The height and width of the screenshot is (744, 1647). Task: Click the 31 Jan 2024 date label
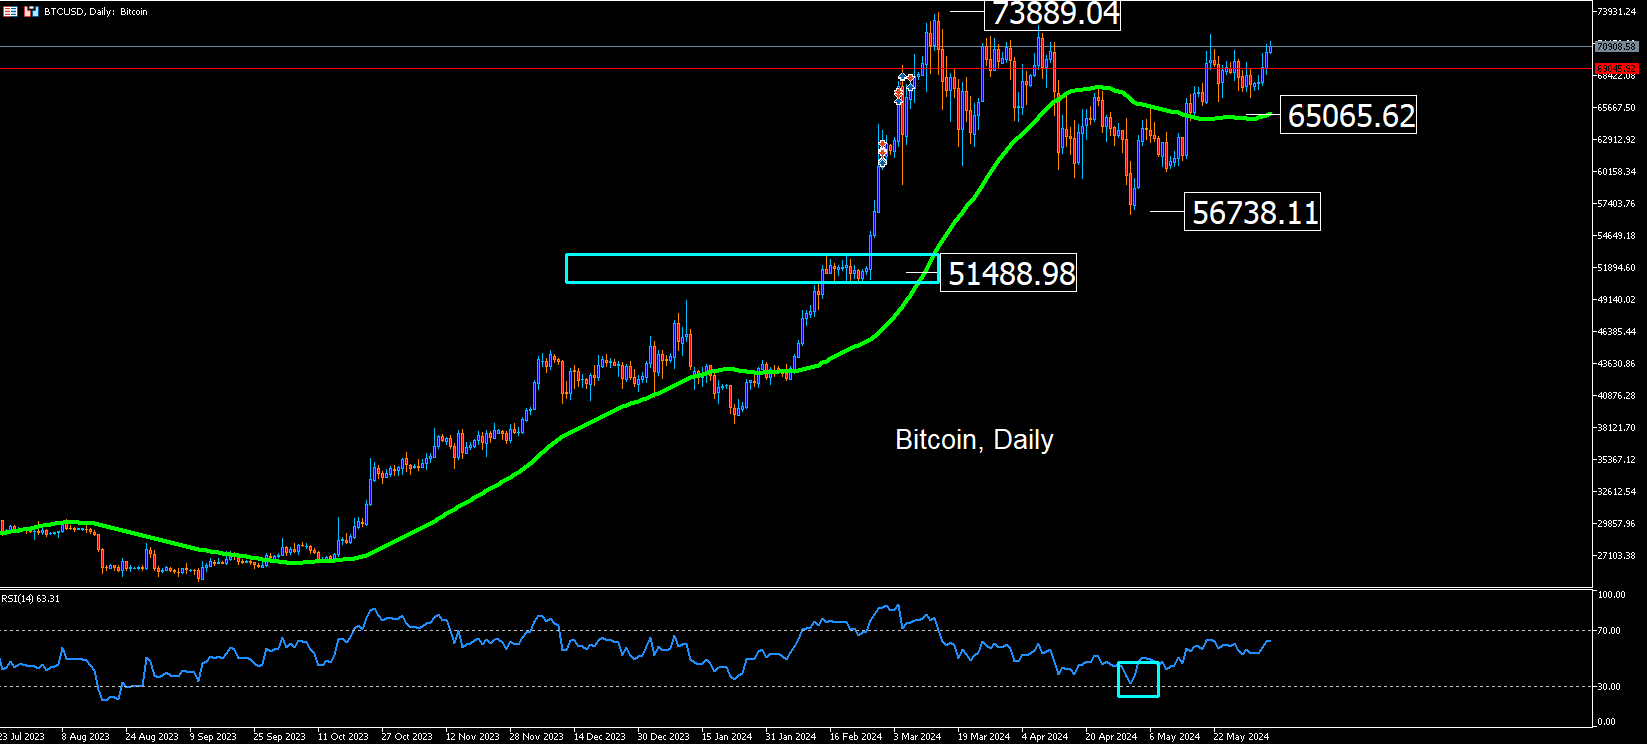pos(791,737)
